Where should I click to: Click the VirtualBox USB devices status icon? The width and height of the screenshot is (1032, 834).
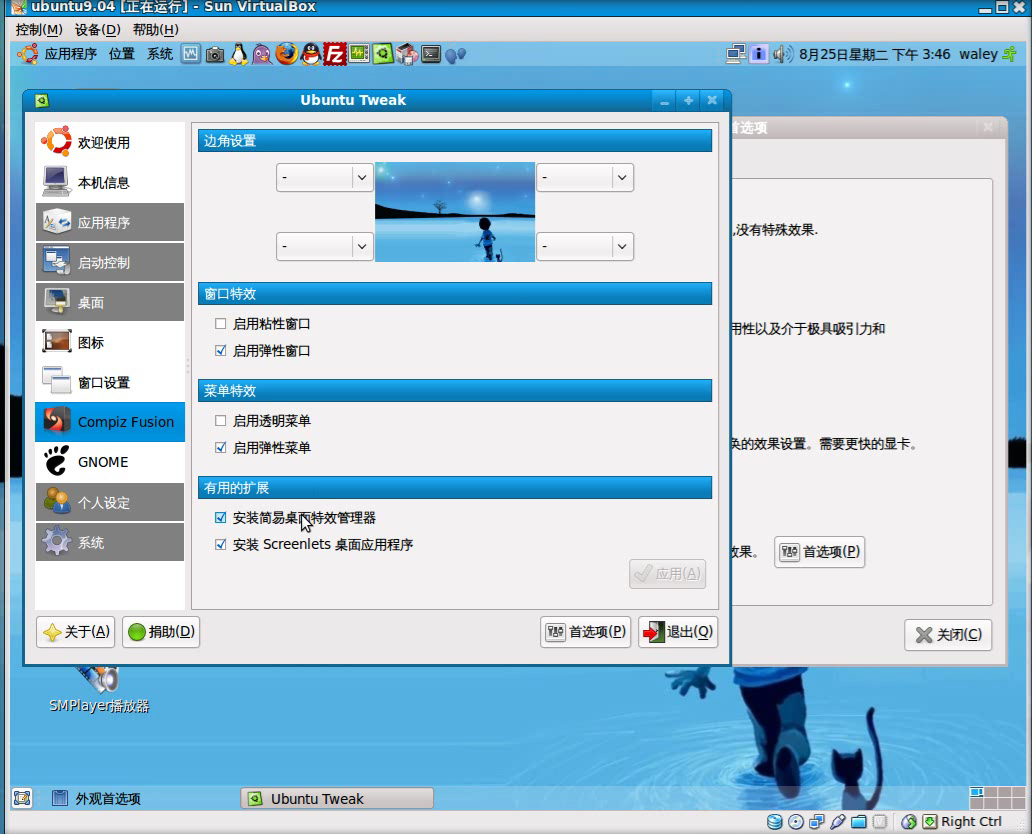coord(838,821)
